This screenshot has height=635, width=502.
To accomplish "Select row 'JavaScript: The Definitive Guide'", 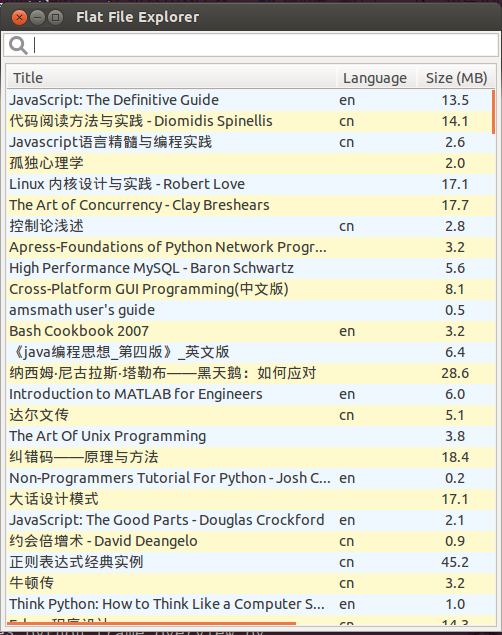I will pos(251,100).
